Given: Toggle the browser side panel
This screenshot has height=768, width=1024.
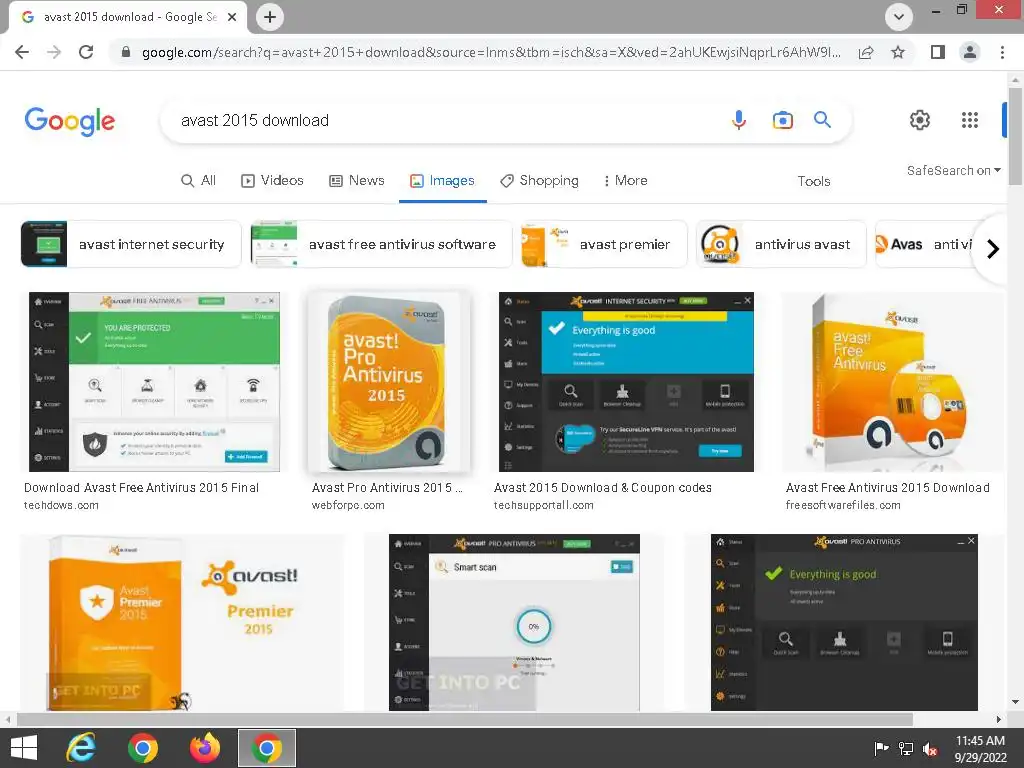Looking at the screenshot, I should coord(938,52).
